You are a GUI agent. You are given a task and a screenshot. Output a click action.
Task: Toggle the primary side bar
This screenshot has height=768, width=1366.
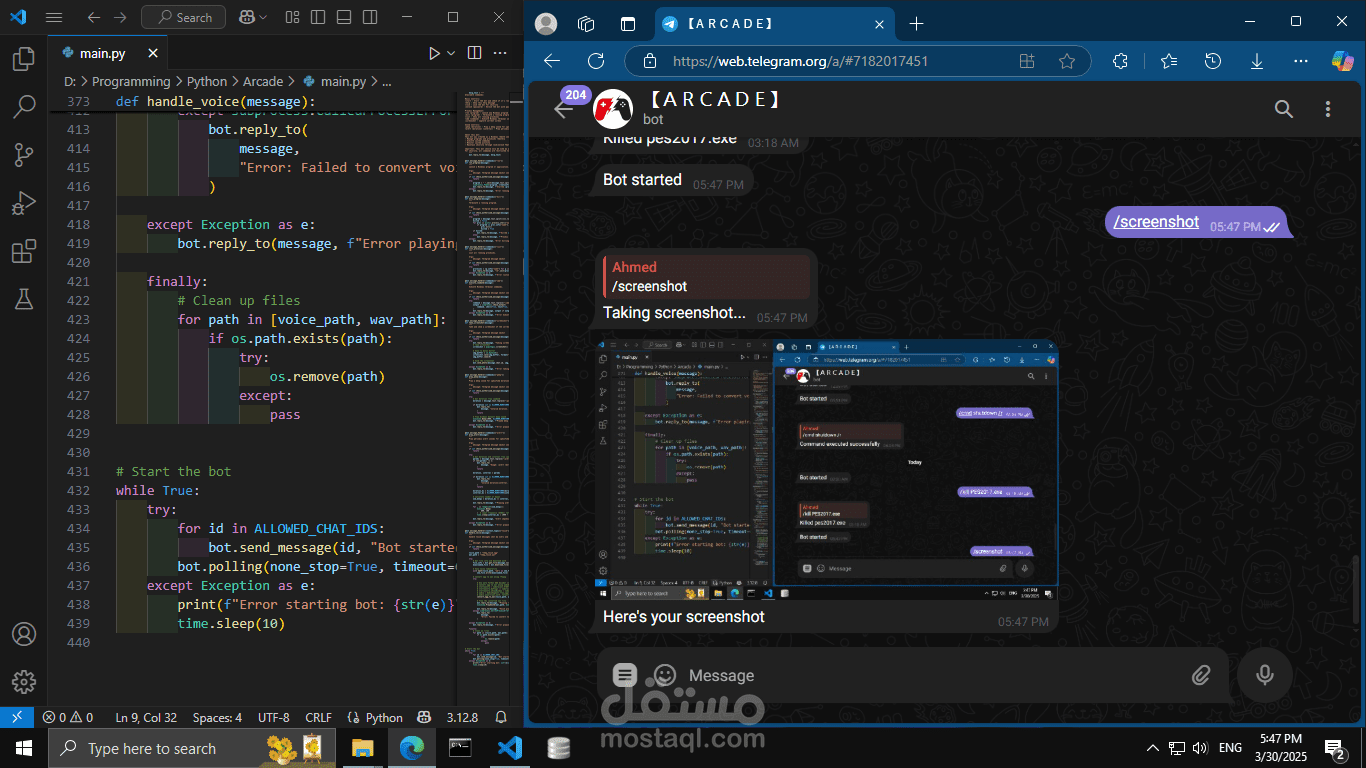click(x=318, y=17)
